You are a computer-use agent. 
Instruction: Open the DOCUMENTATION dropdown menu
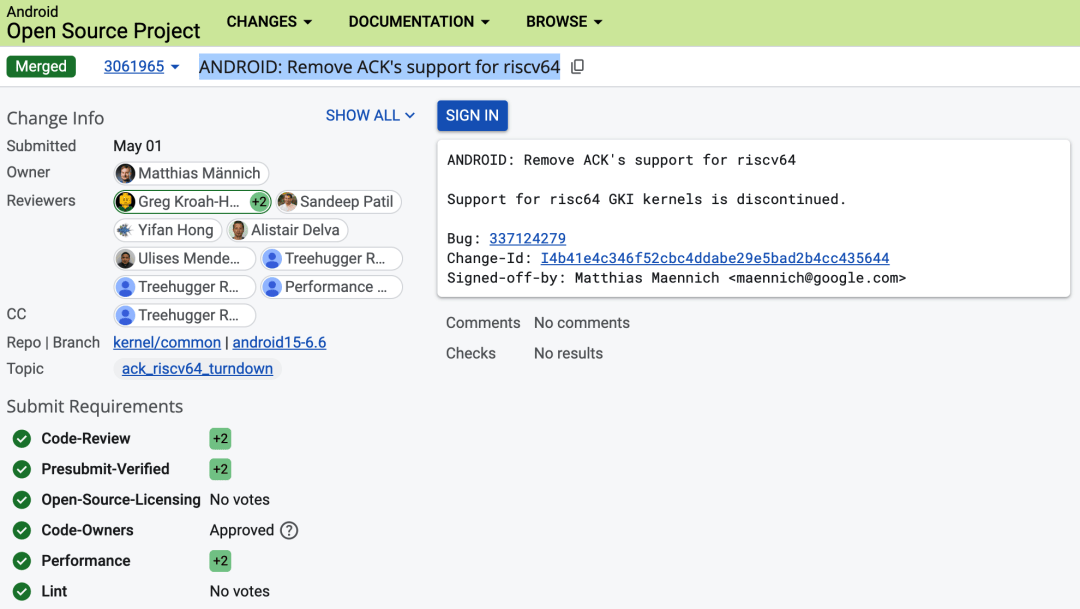pyautogui.click(x=419, y=22)
